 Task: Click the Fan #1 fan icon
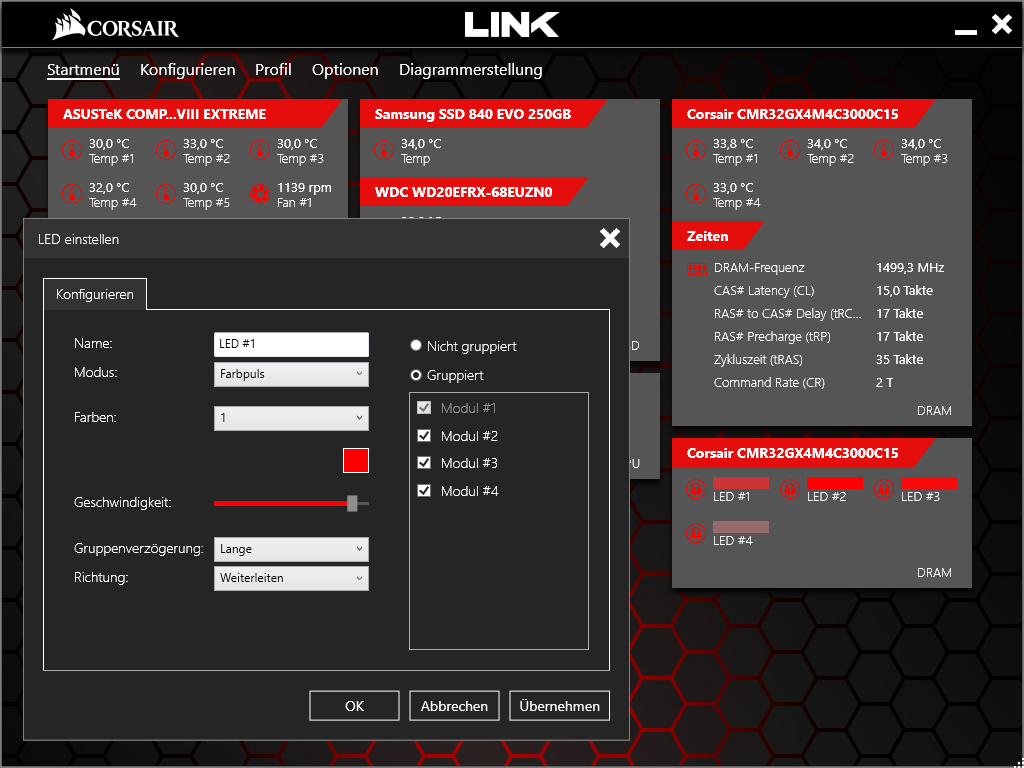(x=261, y=195)
